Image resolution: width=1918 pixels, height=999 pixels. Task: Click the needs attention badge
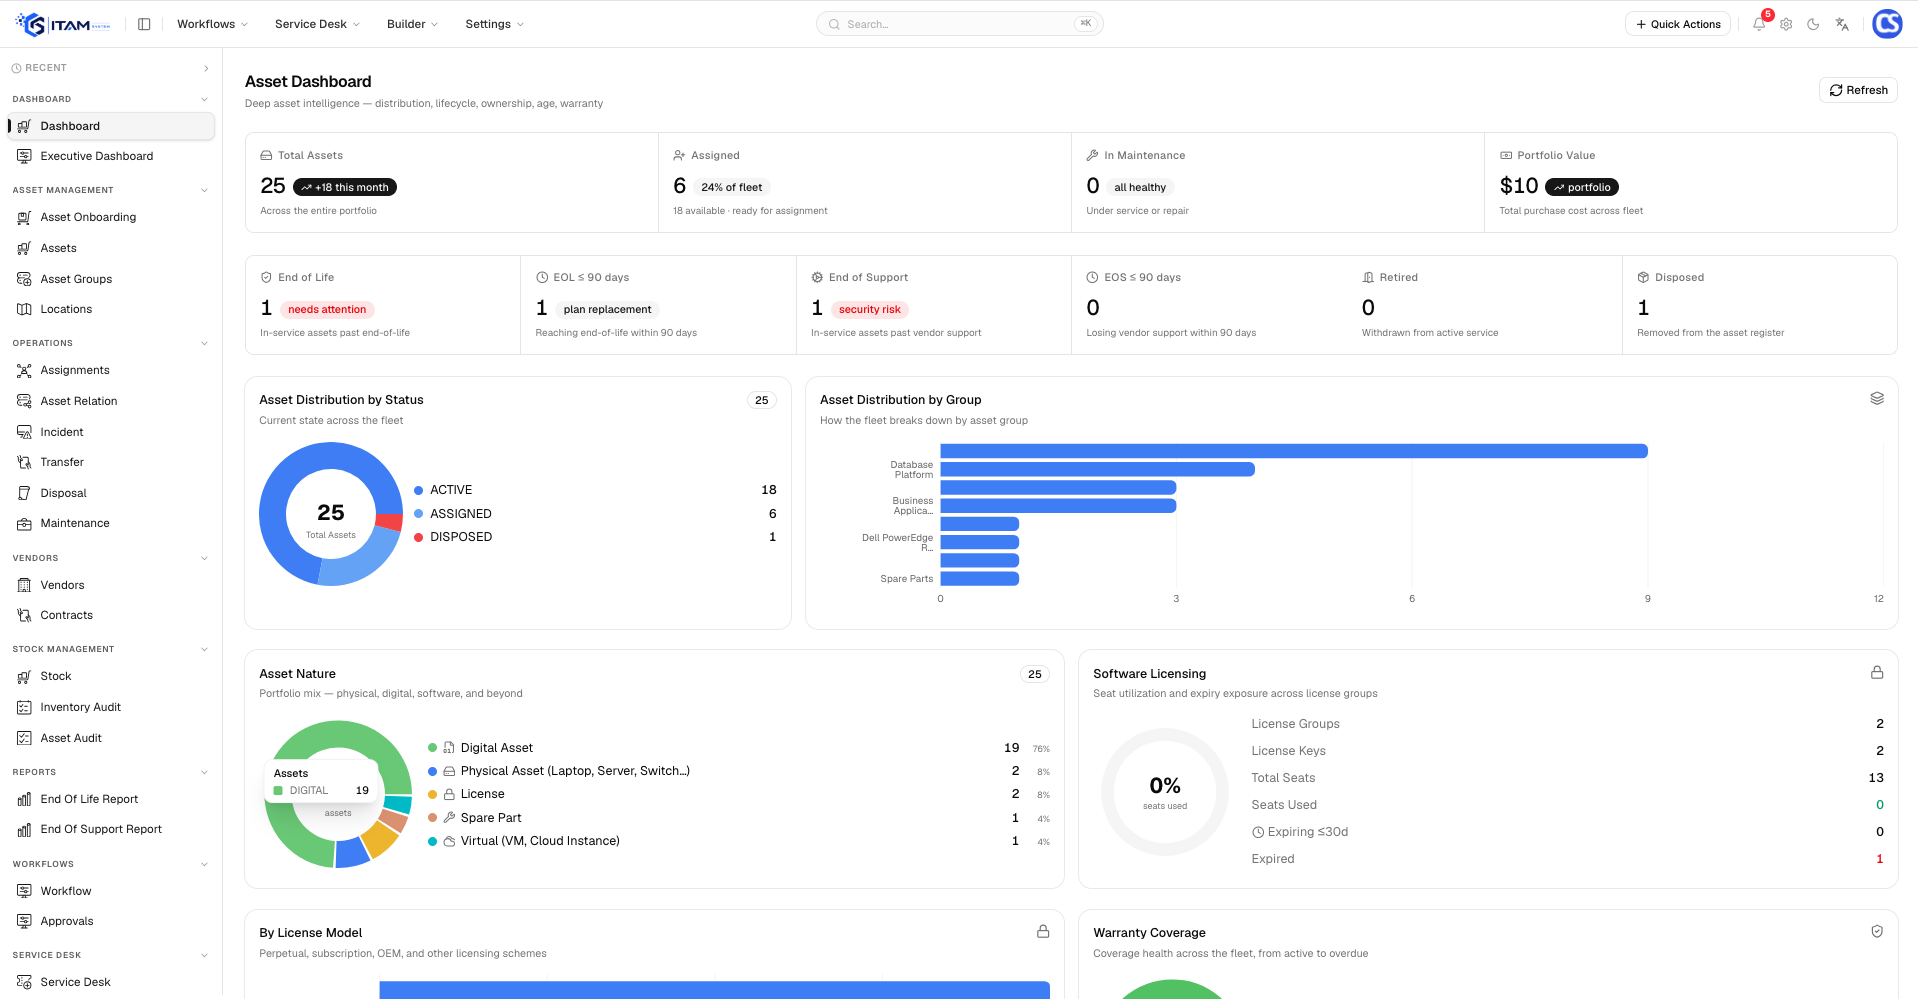(x=327, y=310)
